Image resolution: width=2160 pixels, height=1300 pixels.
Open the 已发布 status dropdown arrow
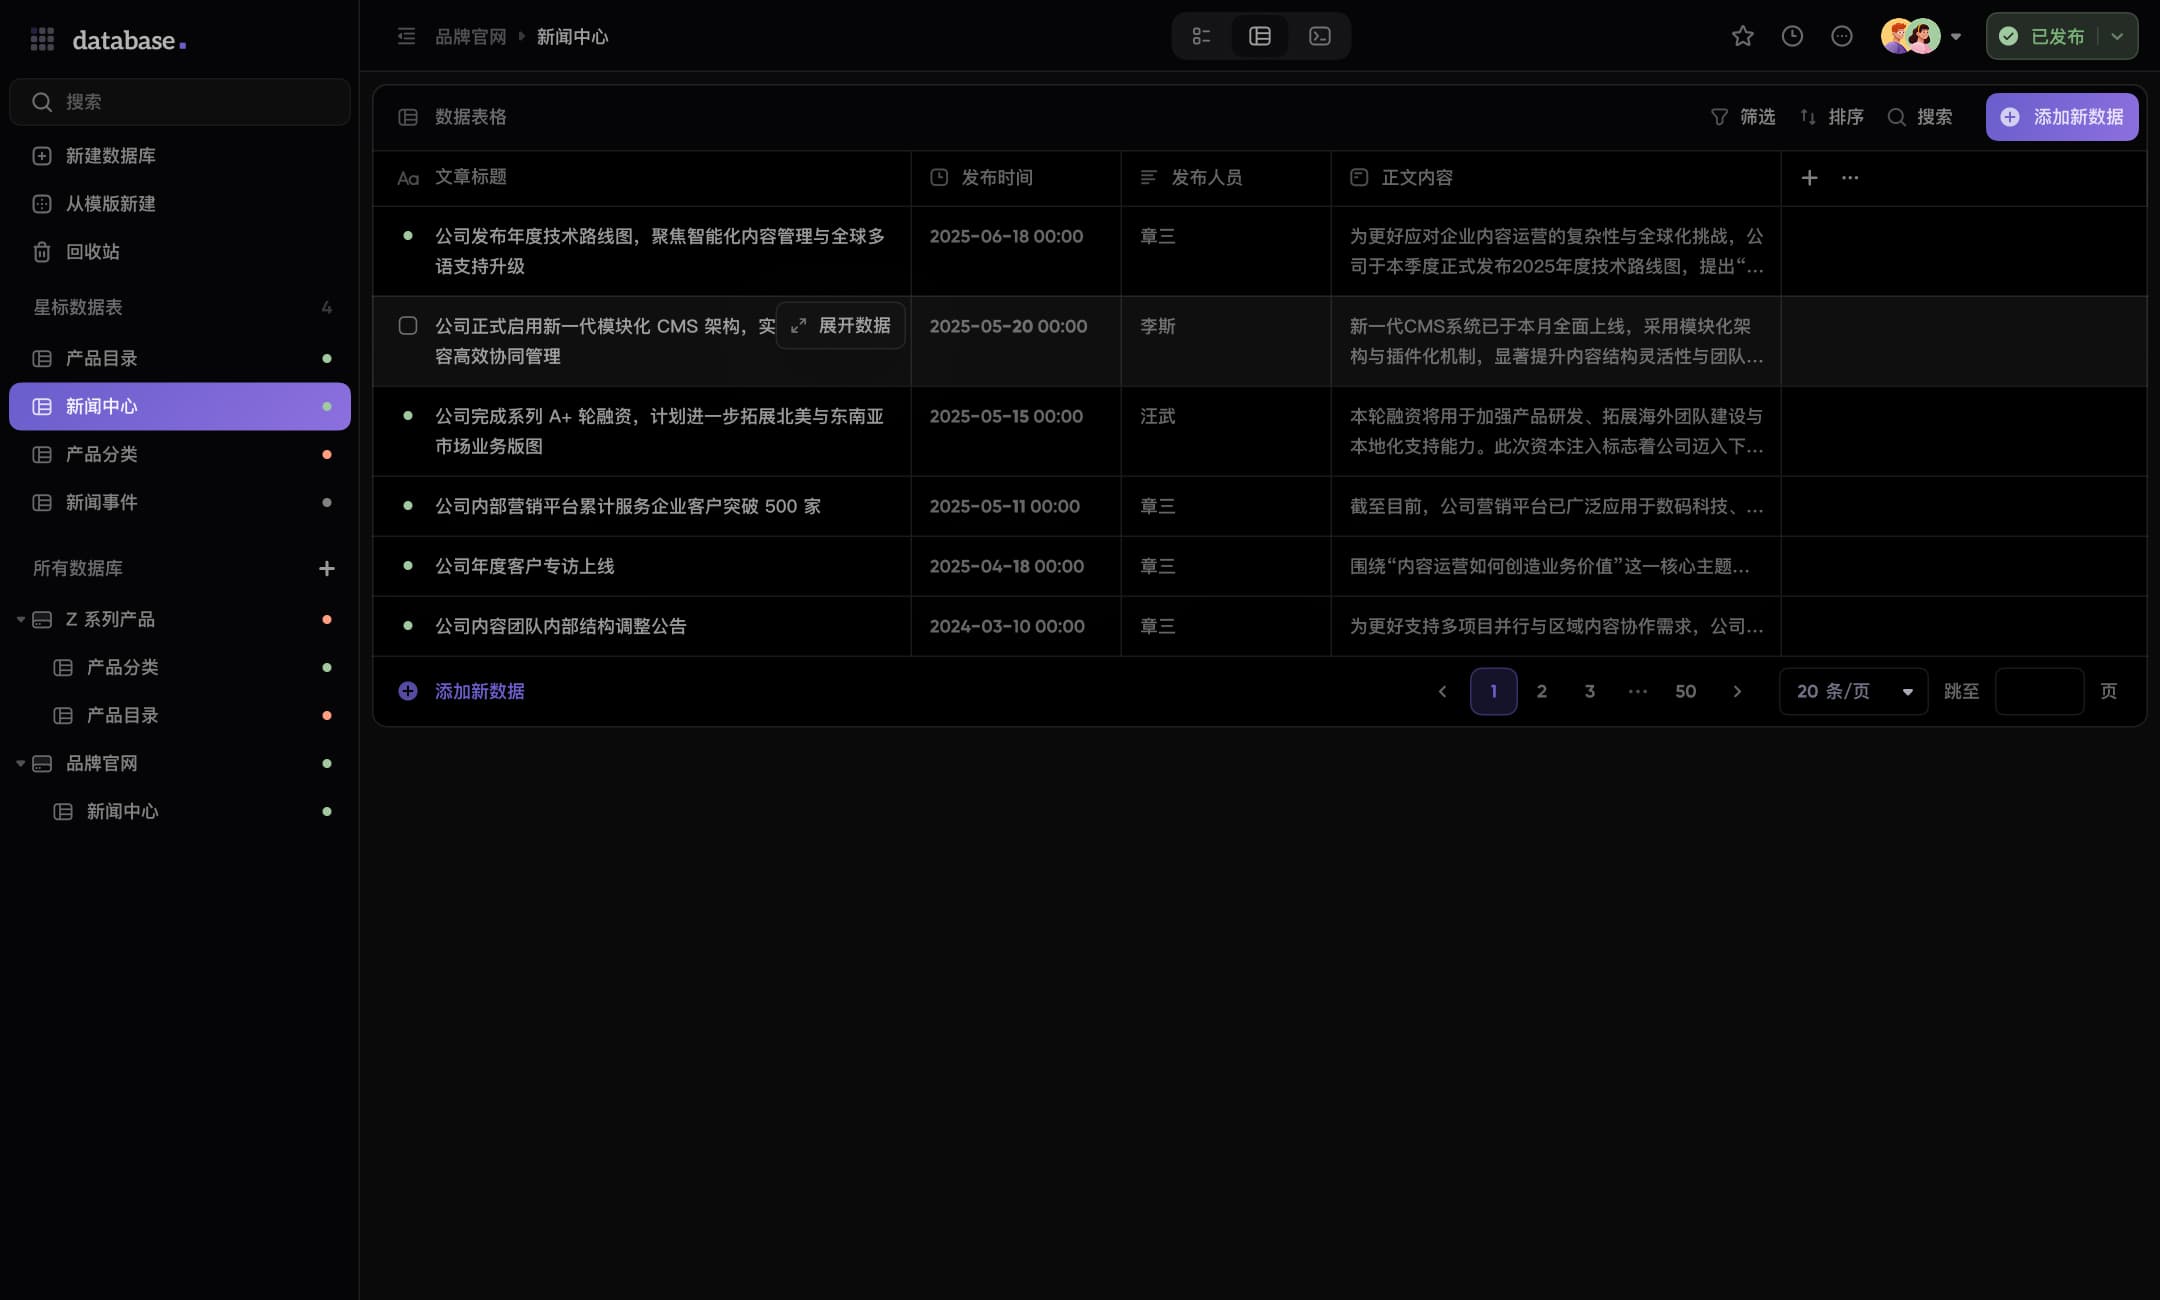click(2114, 36)
